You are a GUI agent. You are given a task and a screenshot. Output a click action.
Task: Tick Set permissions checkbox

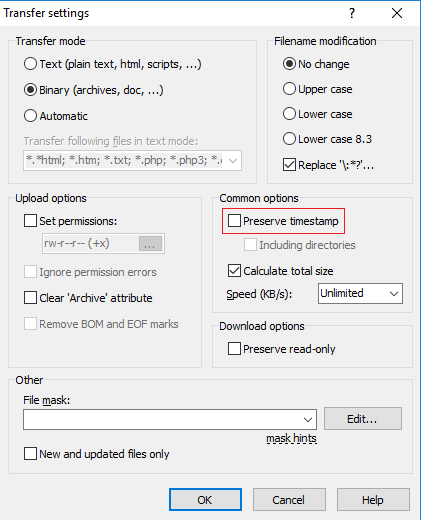[30, 221]
